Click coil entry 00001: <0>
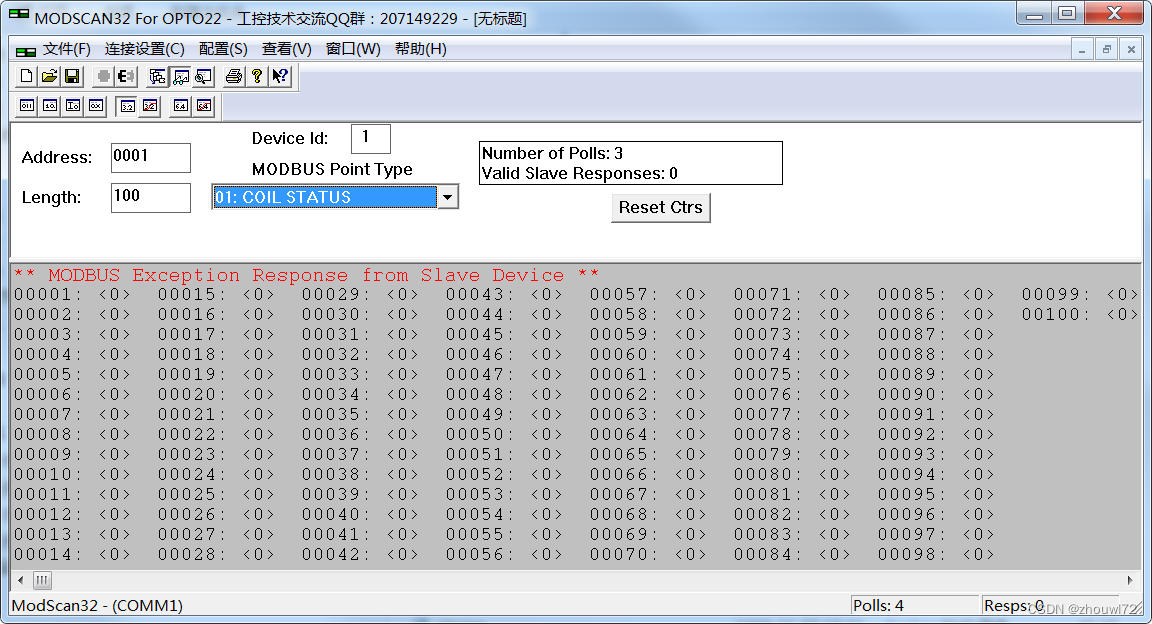The image size is (1152, 624). pyautogui.click(x=72, y=295)
